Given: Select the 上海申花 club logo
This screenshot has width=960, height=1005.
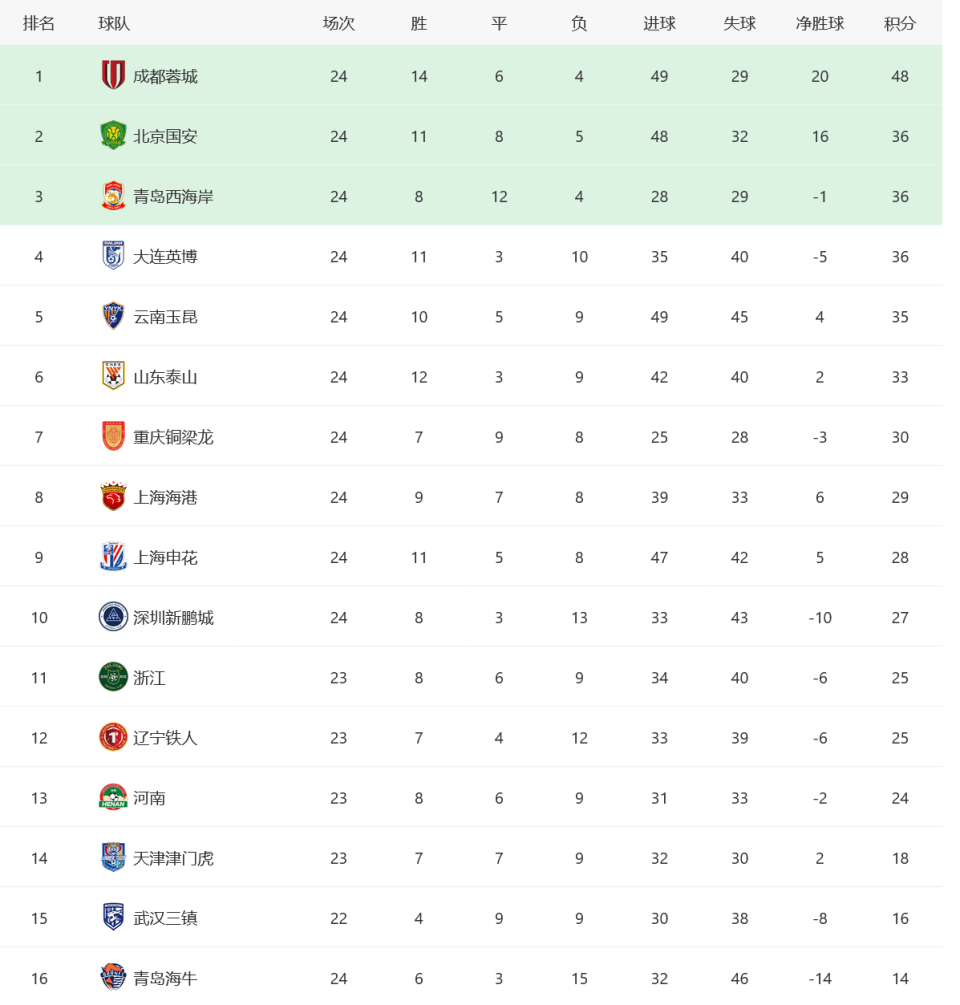Looking at the screenshot, I should tap(113, 556).
